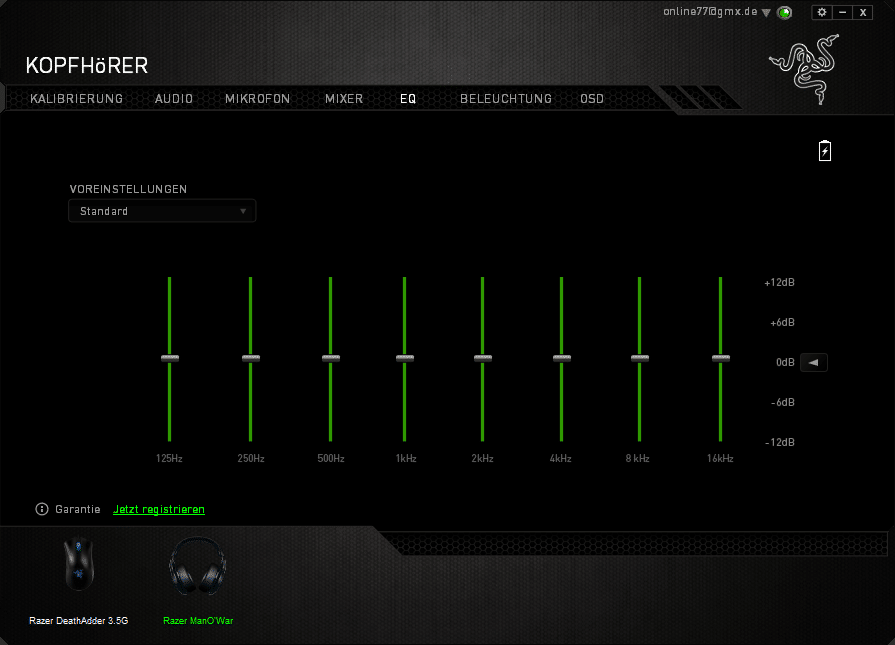895x645 pixels.
Task: Click the Jetzt registrieren link
Action: click(159, 510)
